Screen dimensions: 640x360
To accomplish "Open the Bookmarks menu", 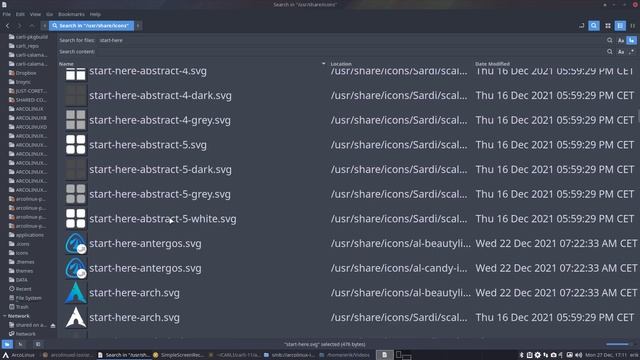I will pos(71,14).
